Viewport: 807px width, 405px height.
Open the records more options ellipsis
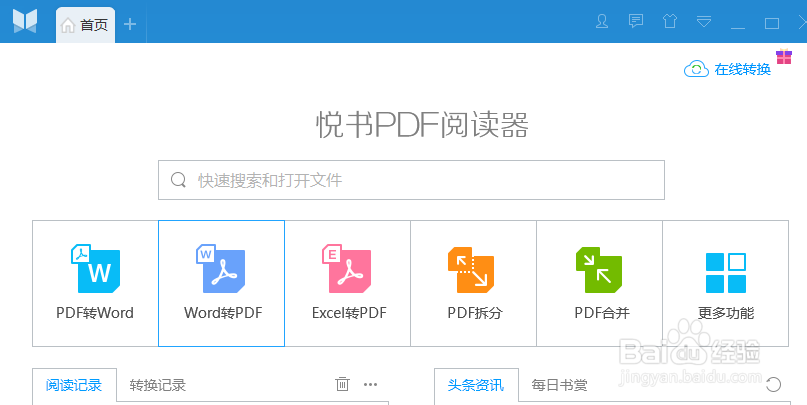pos(371,384)
